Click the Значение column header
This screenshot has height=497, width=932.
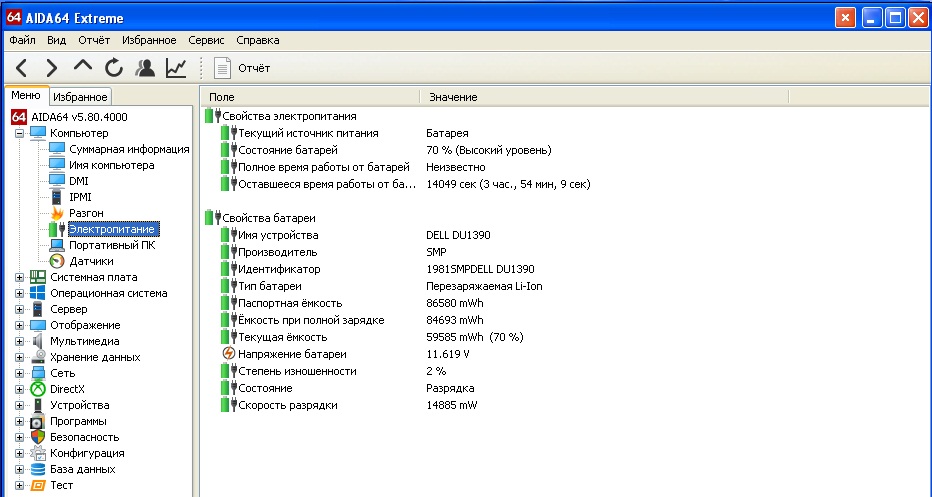tap(453, 97)
